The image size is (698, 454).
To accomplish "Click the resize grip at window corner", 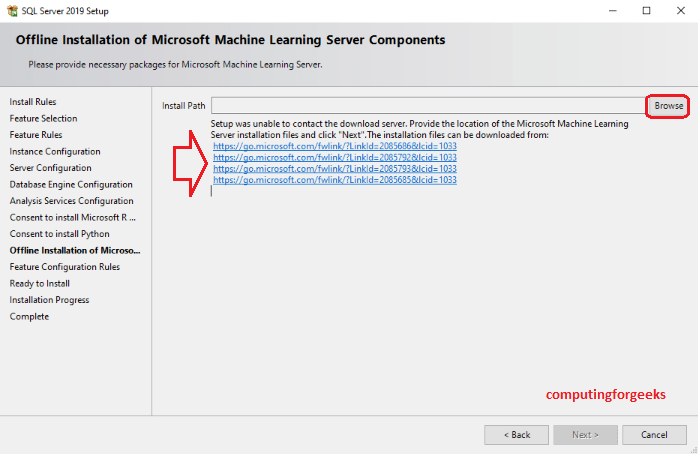I will 694,450.
